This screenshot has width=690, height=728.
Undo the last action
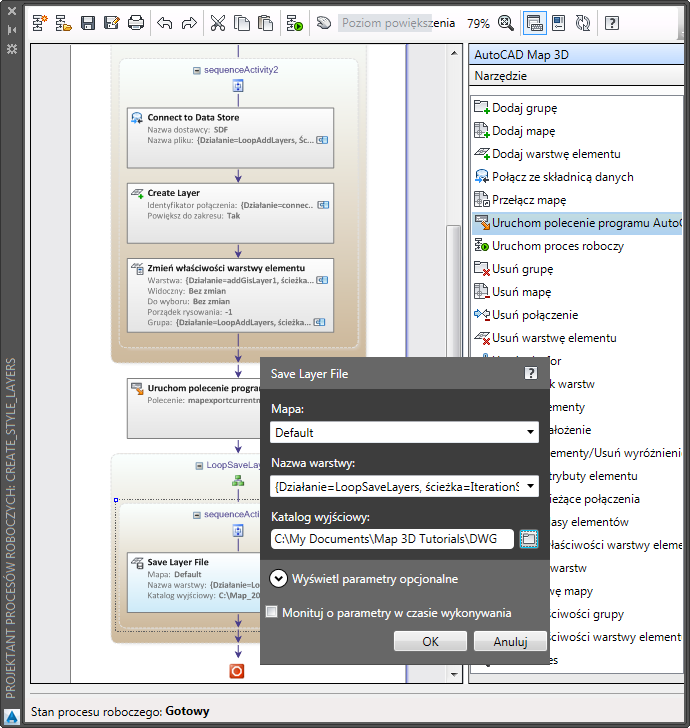(165, 23)
